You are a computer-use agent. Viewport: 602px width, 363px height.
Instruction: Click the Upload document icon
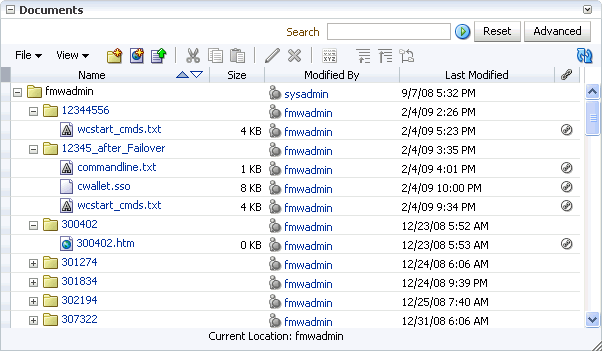(x=159, y=56)
